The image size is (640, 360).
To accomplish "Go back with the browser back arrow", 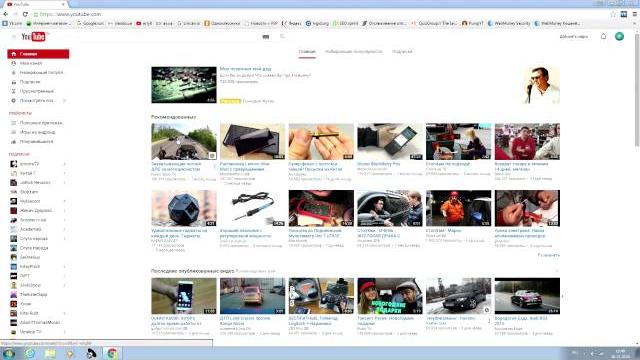I will tap(5, 14).
